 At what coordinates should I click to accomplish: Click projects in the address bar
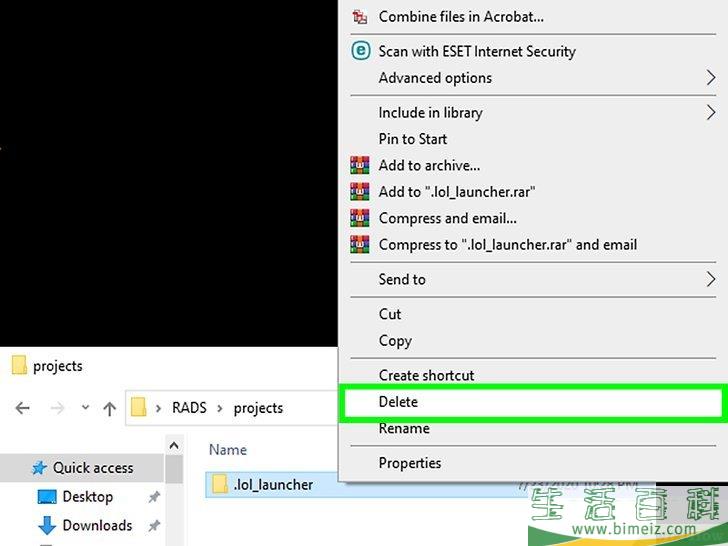(258, 408)
